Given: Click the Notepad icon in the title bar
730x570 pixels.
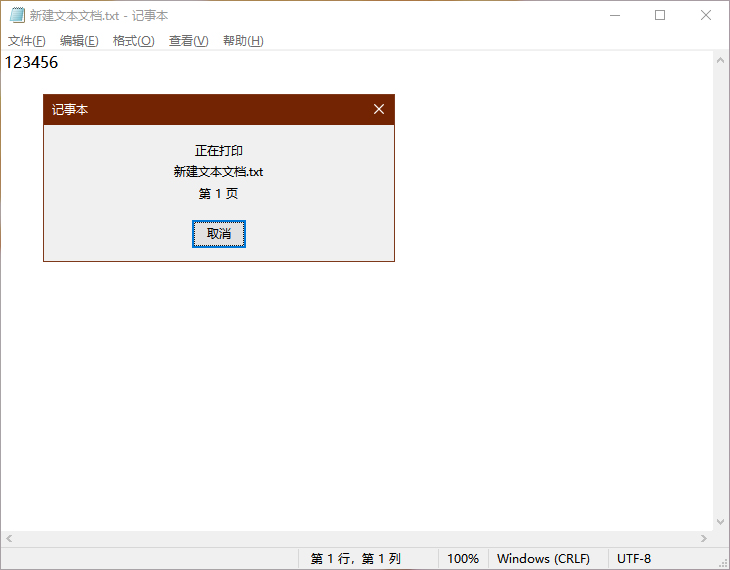Looking at the screenshot, I should pyautogui.click(x=17, y=15).
